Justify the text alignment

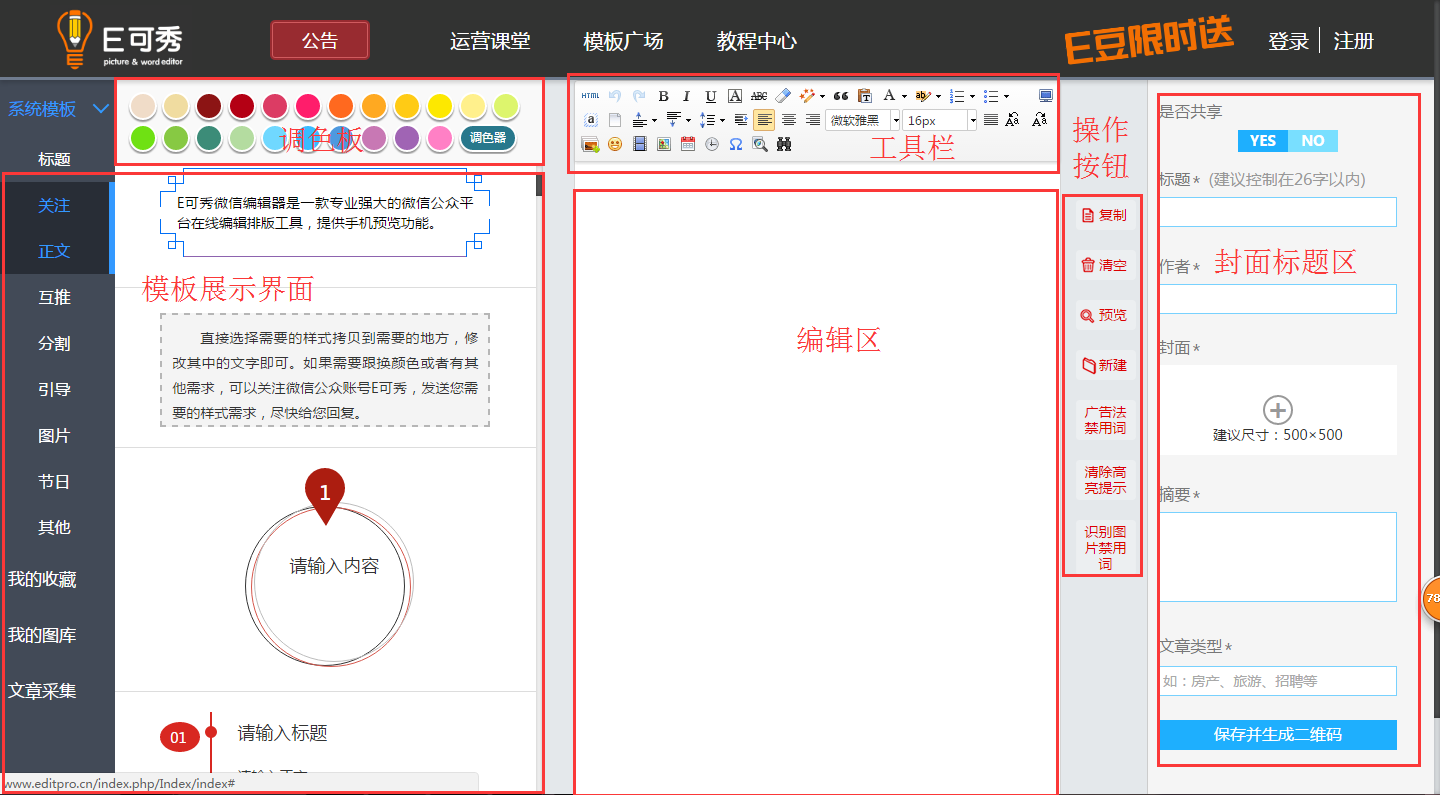pyautogui.click(x=991, y=120)
